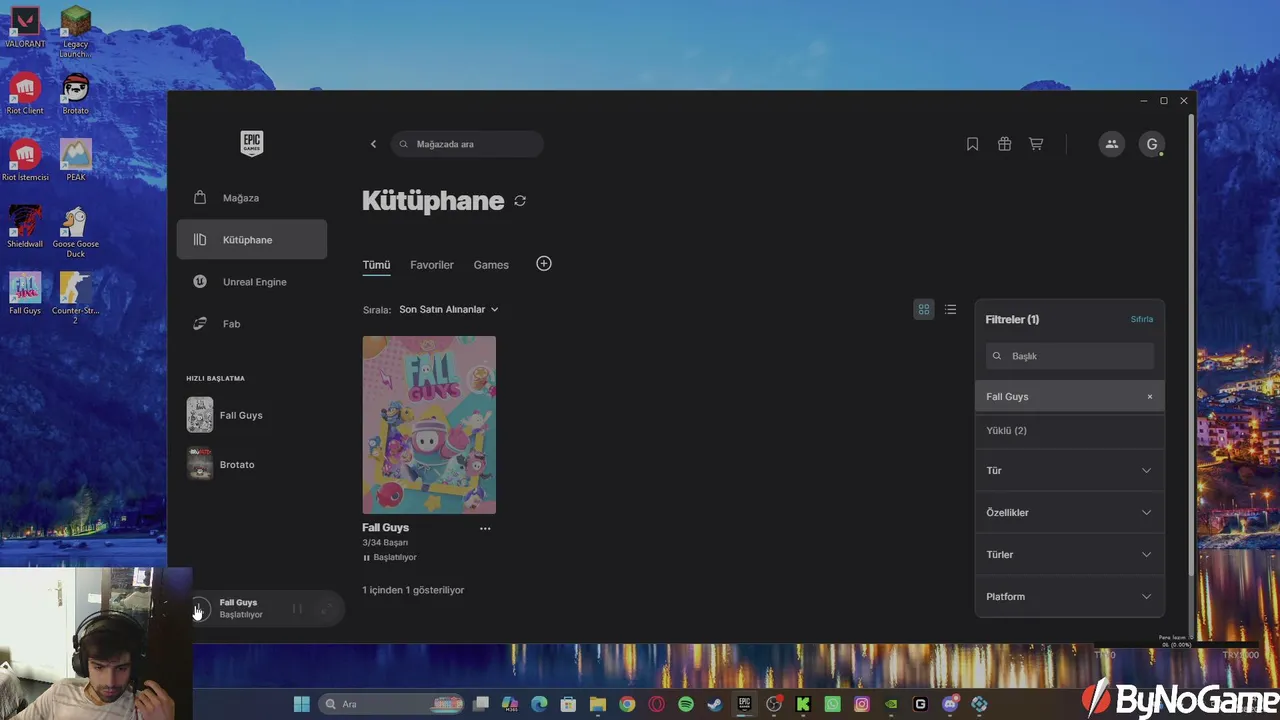Switch to the Tümü tab
The image size is (1280, 720).
point(376,265)
